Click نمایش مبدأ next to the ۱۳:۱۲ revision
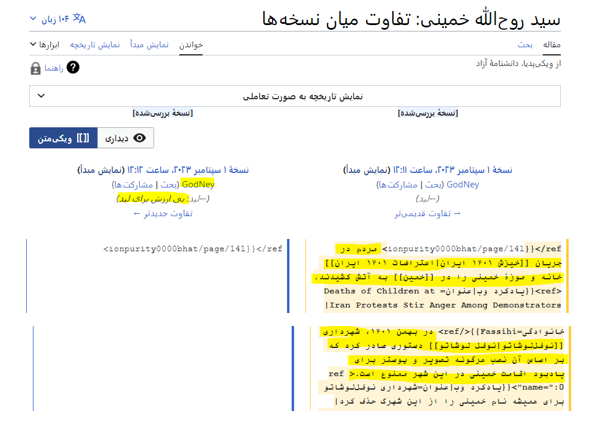Image resolution: width=597 pixels, height=438 pixels. [x=101, y=170]
